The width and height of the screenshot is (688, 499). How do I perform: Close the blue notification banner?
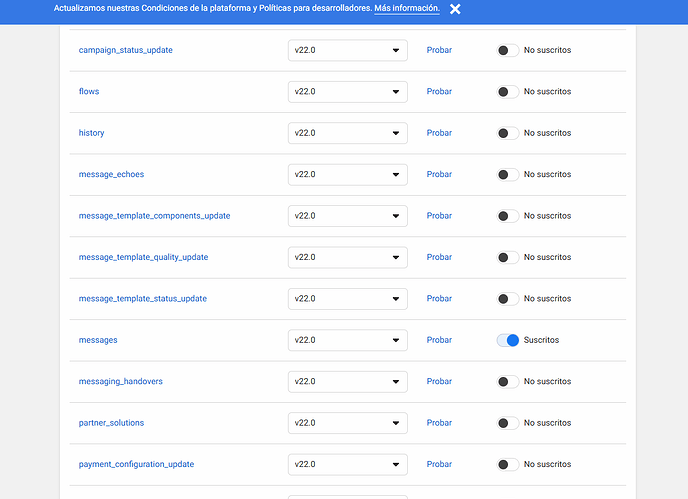[455, 9]
